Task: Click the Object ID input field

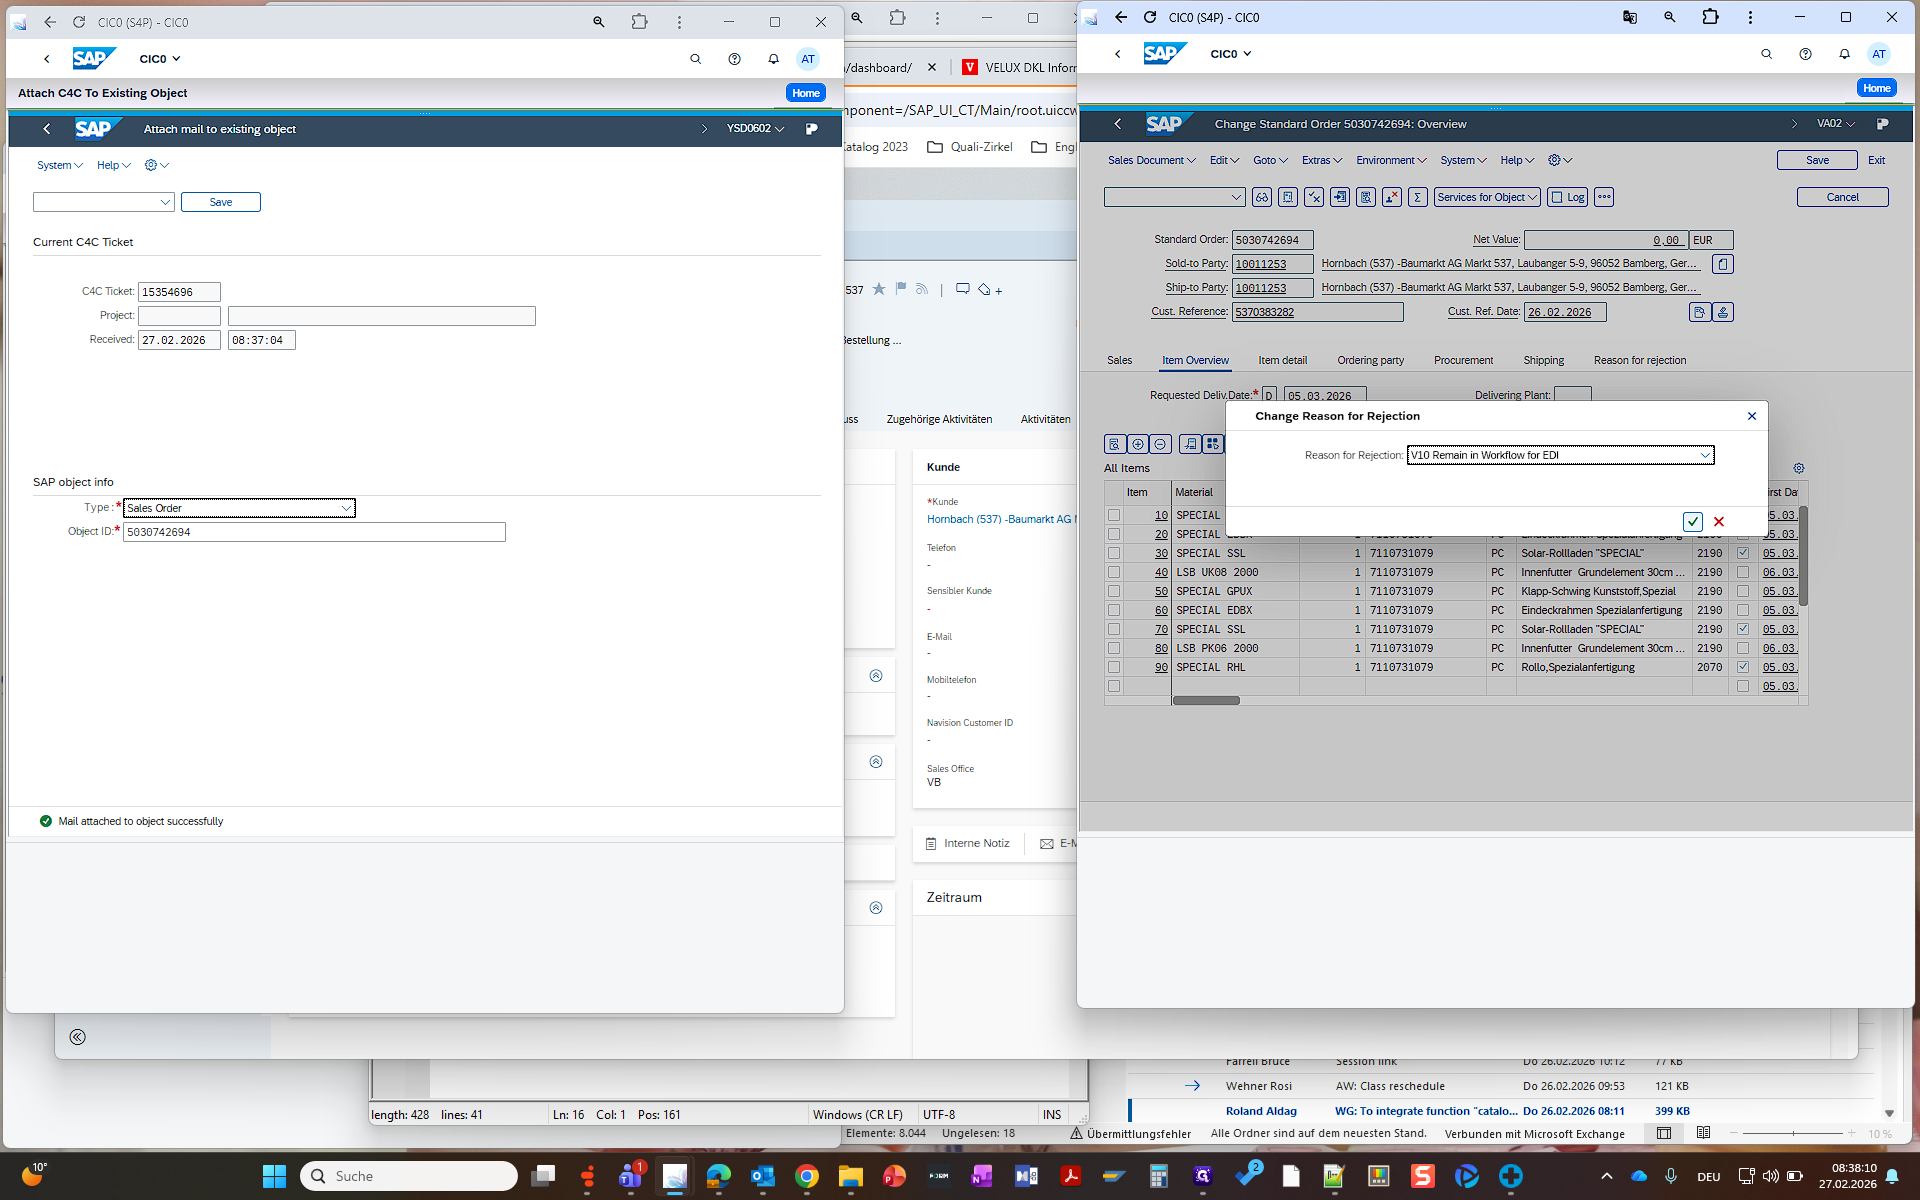Action: (x=314, y=532)
